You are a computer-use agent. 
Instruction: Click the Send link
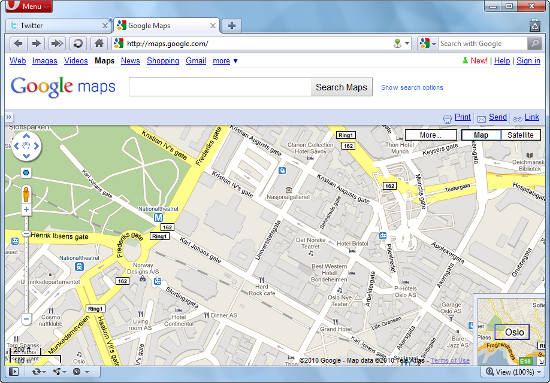point(497,117)
